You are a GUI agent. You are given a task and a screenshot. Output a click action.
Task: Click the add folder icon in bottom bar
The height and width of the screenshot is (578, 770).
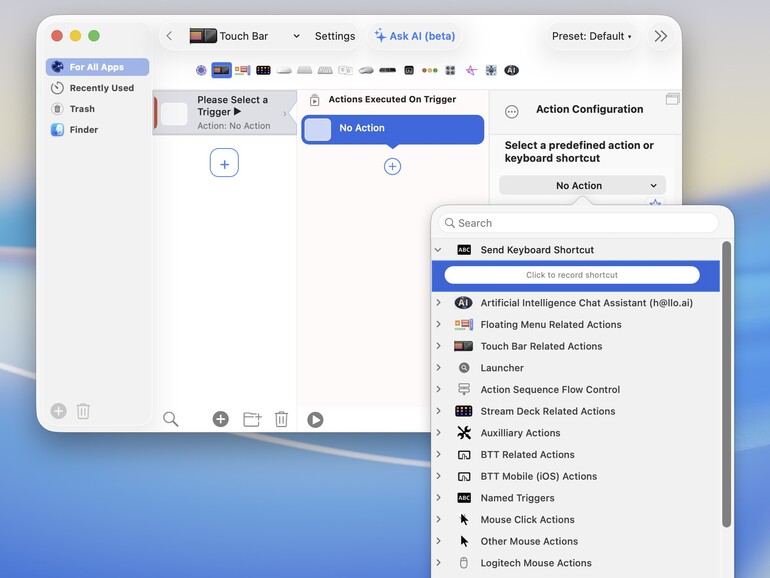[252, 419]
